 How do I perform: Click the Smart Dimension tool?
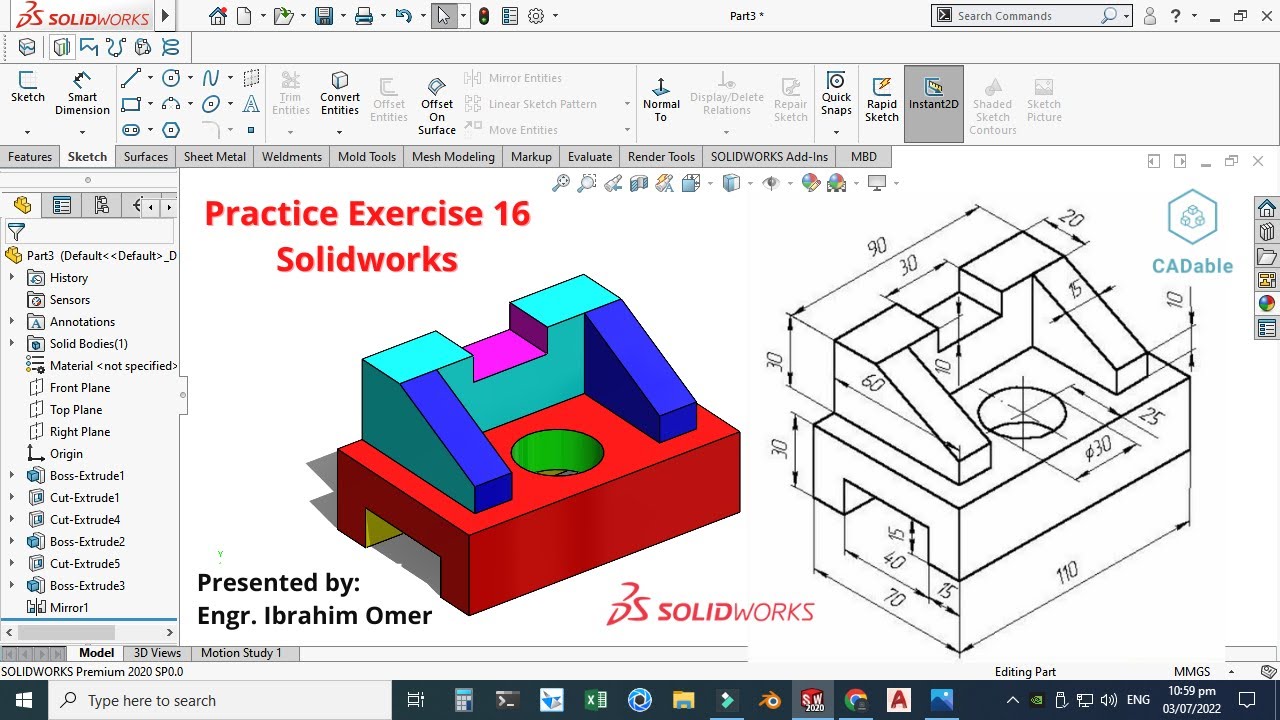(x=82, y=94)
